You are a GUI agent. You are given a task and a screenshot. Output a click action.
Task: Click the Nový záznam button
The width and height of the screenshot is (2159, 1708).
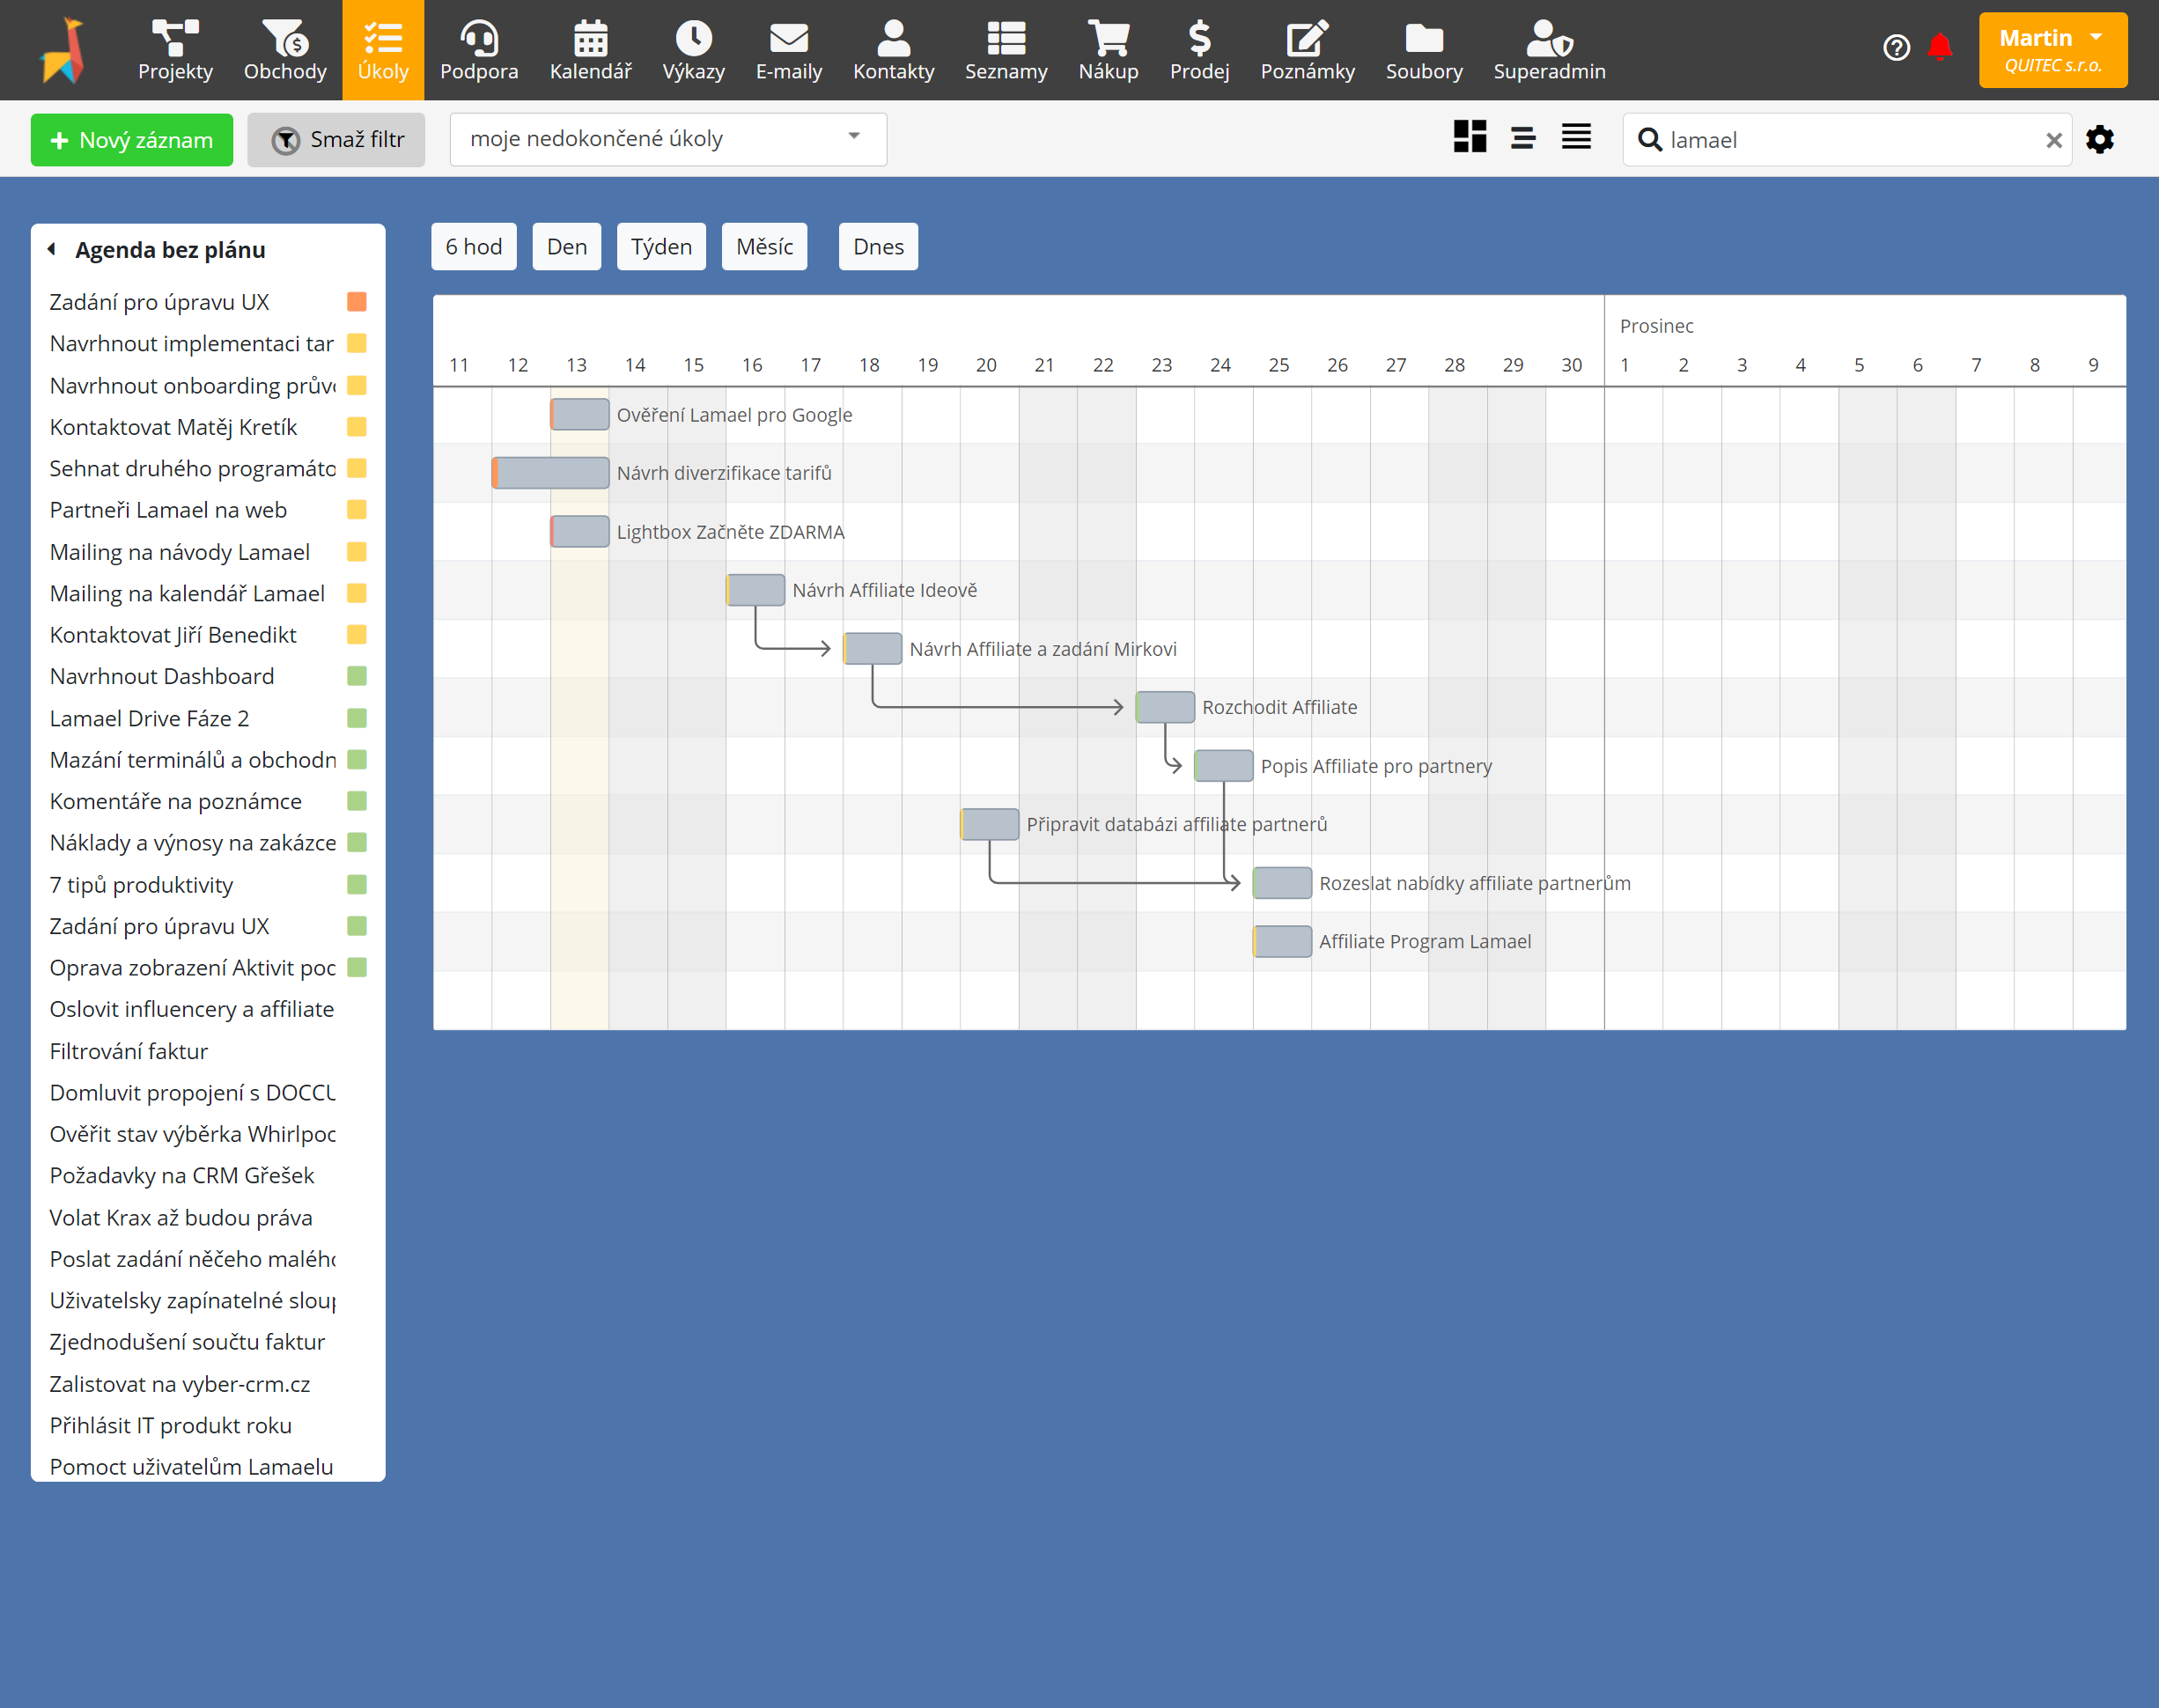[132, 140]
